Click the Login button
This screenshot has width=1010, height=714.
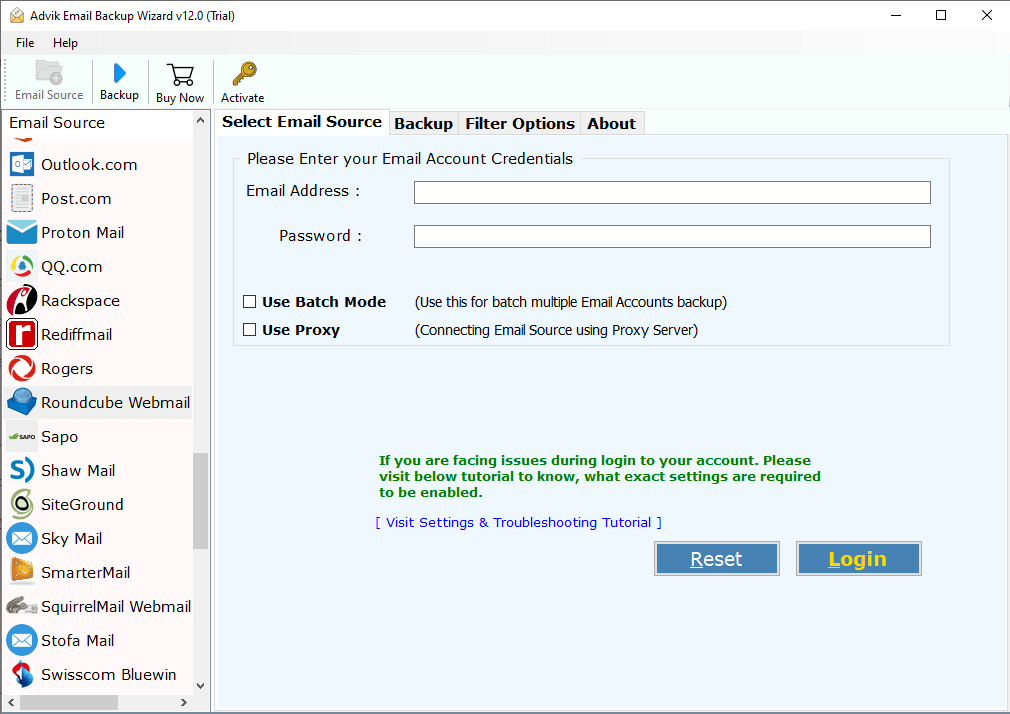coord(858,559)
